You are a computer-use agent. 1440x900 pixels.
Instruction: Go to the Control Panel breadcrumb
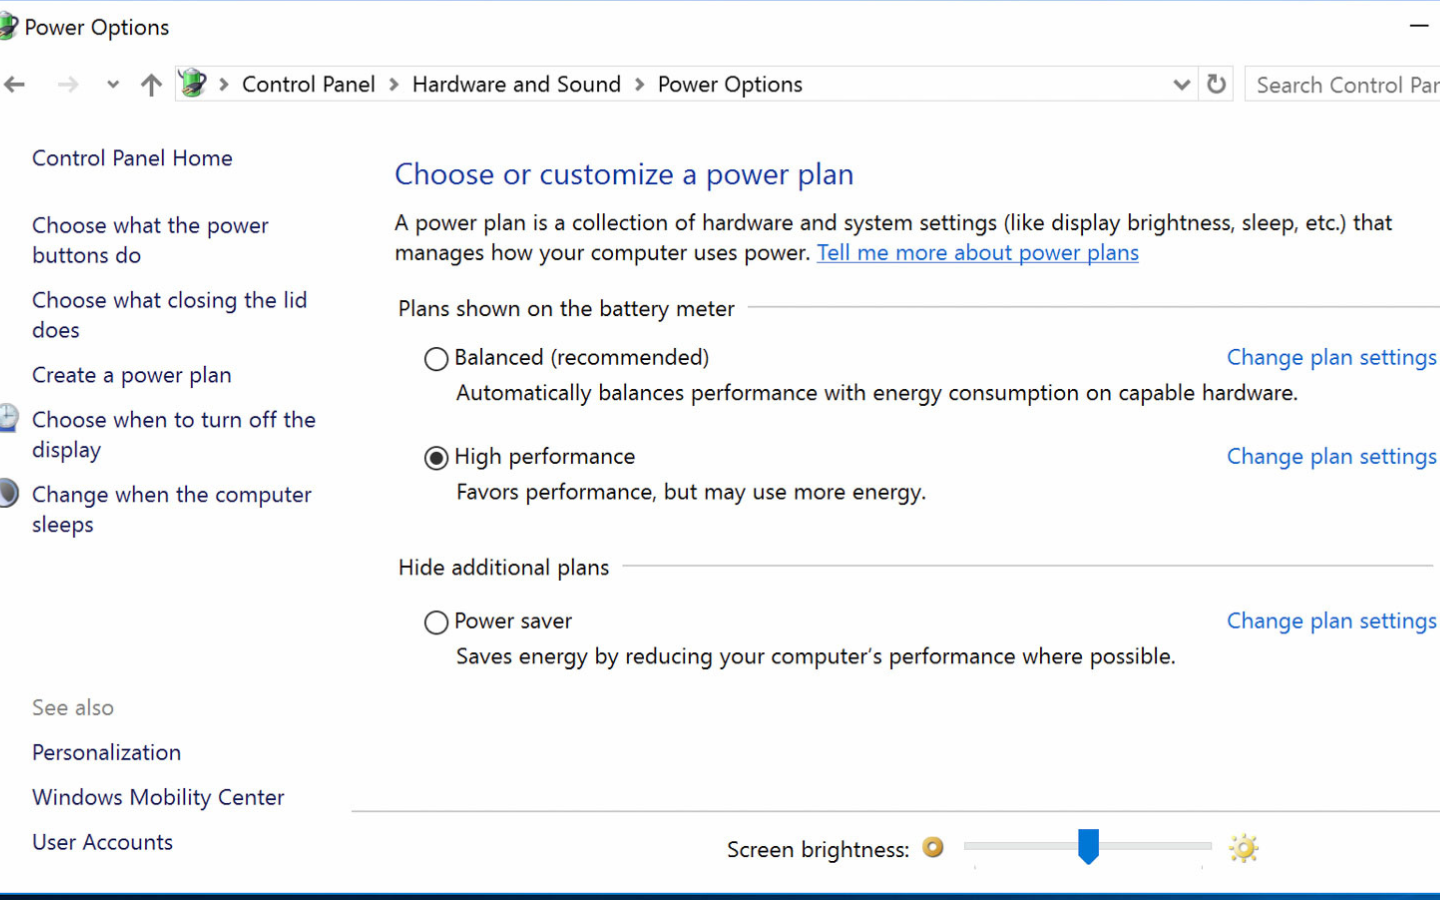308,85
